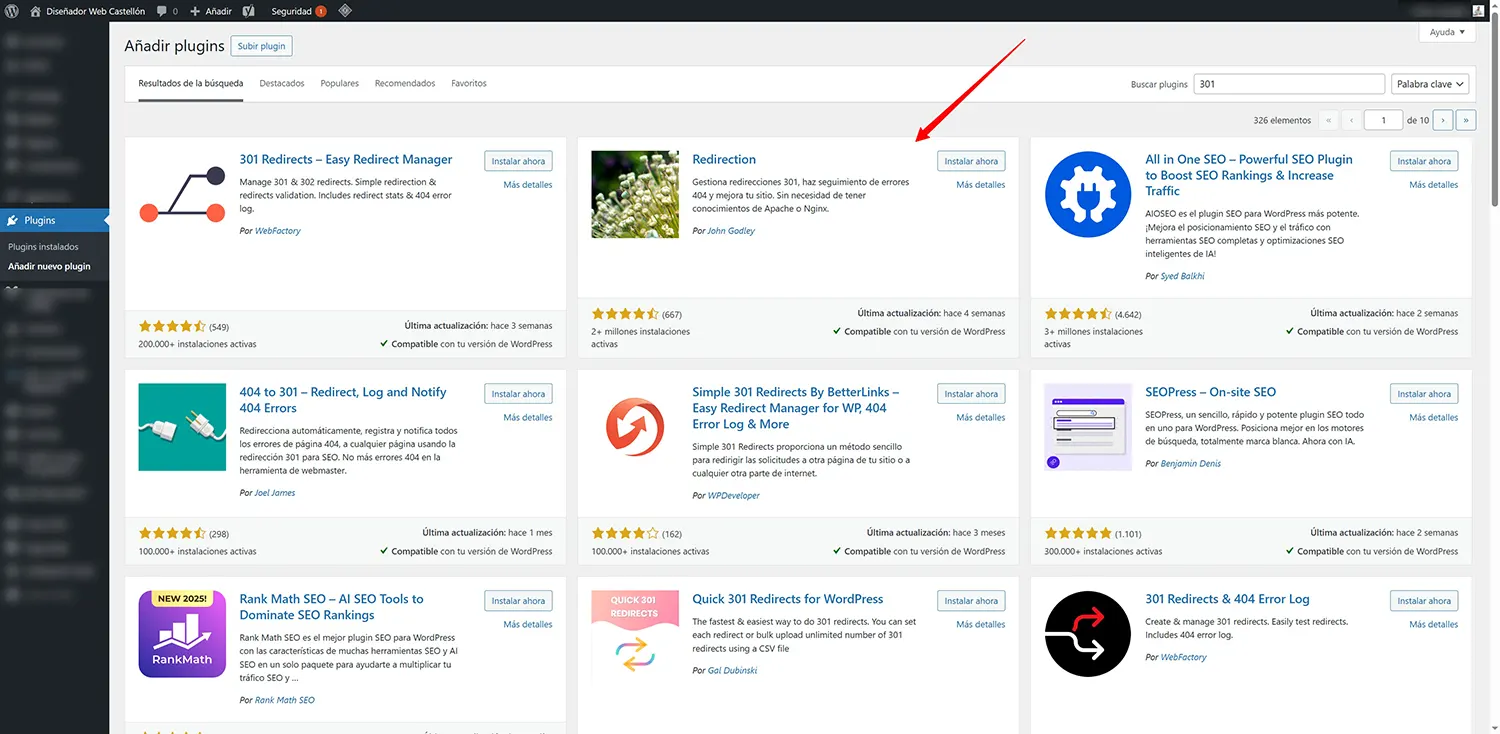Click the Añadir plus icon in the admin bar
The image size is (1500, 734).
tap(197, 11)
